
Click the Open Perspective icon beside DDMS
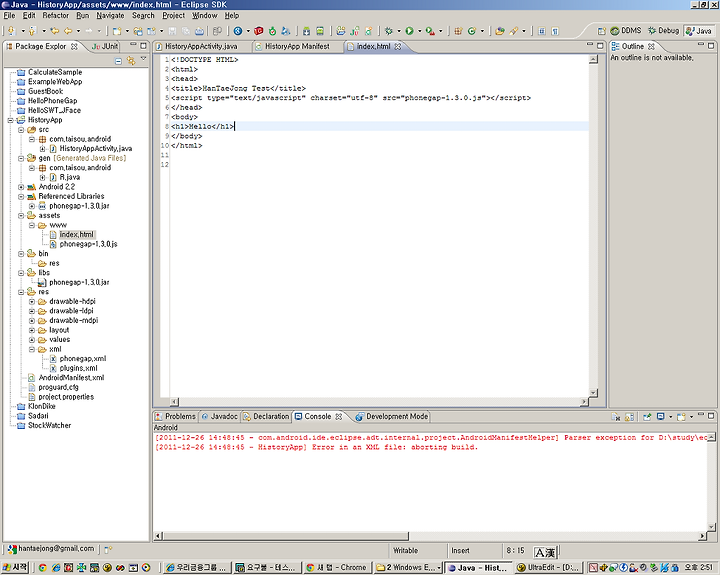pyautogui.click(x=601, y=31)
